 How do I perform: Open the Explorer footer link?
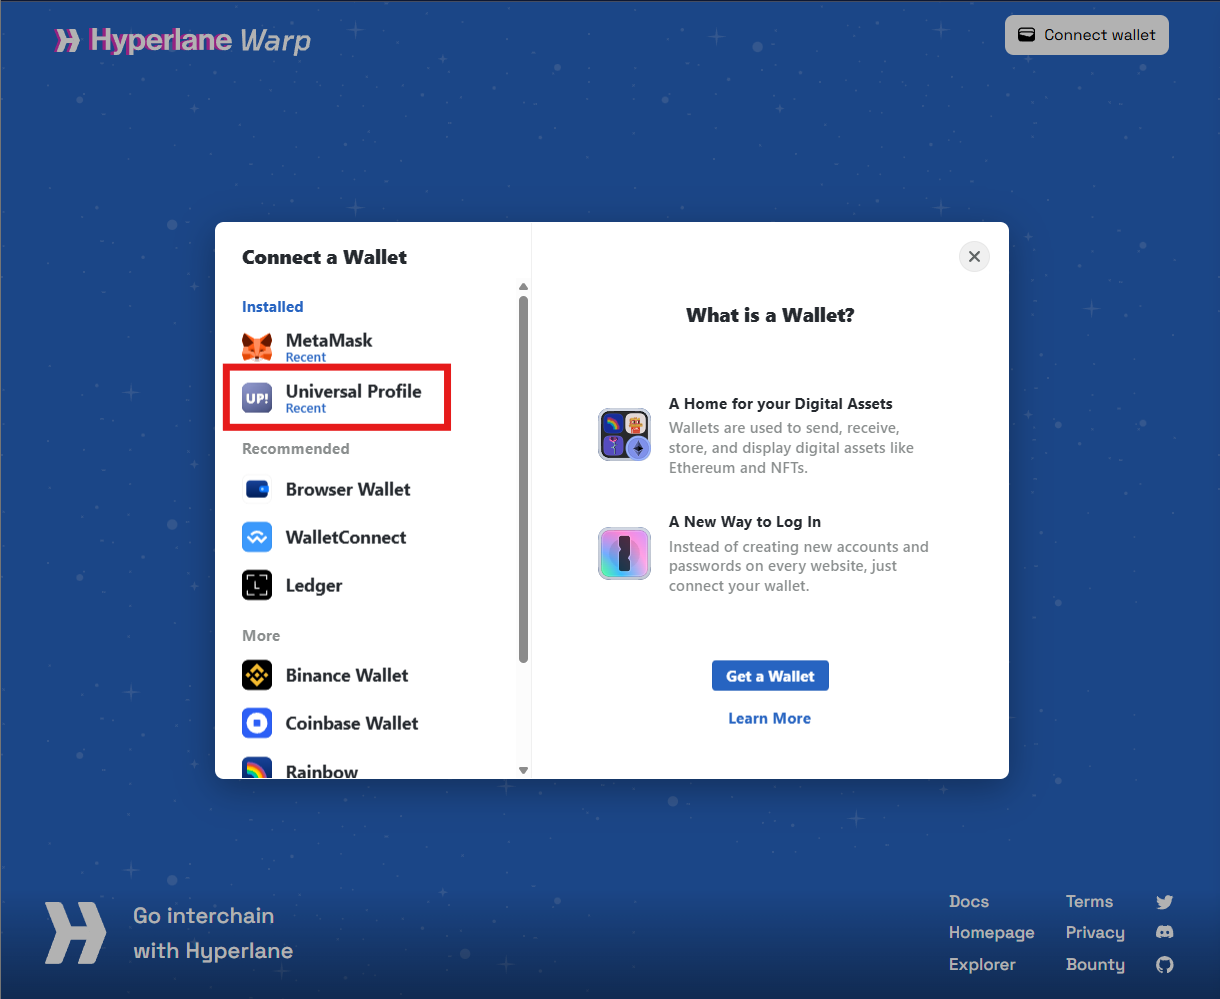tap(982, 965)
